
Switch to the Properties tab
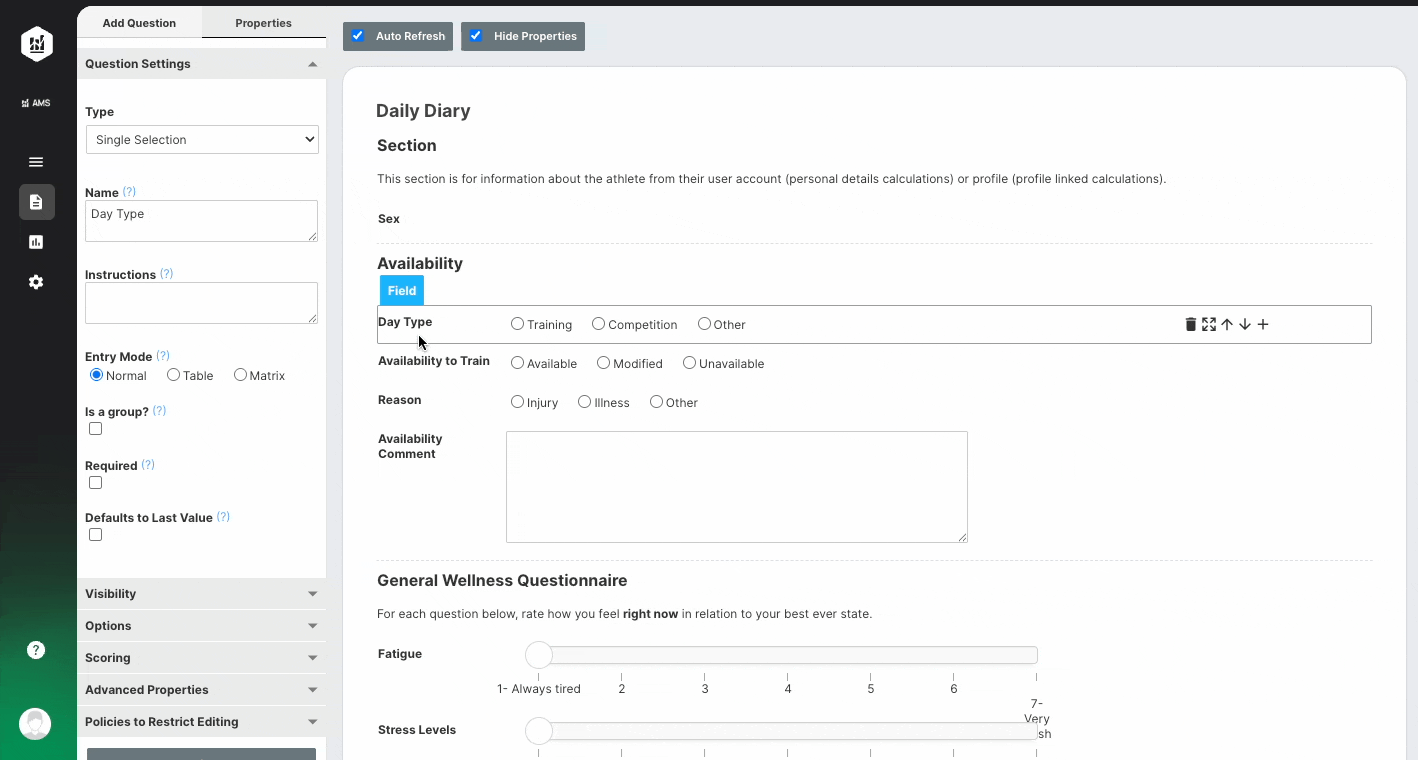pyautogui.click(x=264, y=23)
